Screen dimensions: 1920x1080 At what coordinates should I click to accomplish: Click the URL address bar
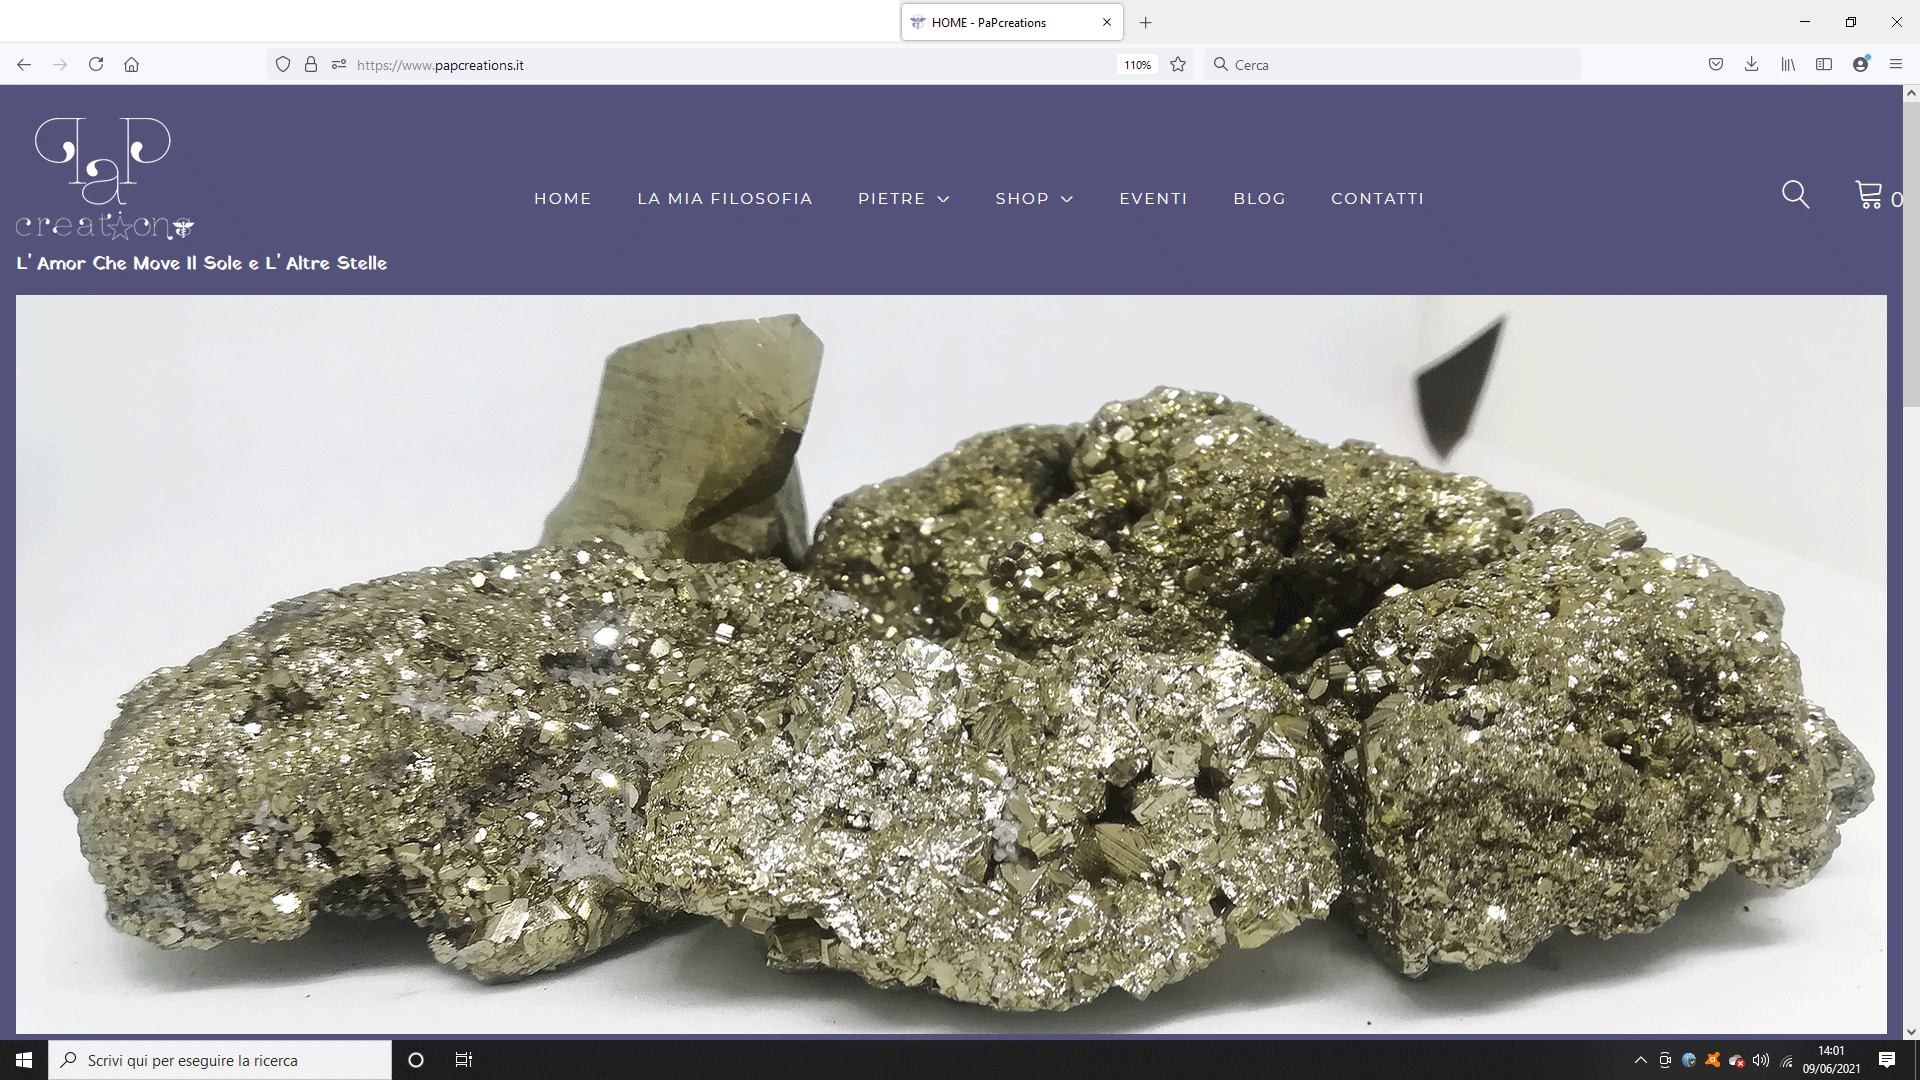[x=730, y=65]
